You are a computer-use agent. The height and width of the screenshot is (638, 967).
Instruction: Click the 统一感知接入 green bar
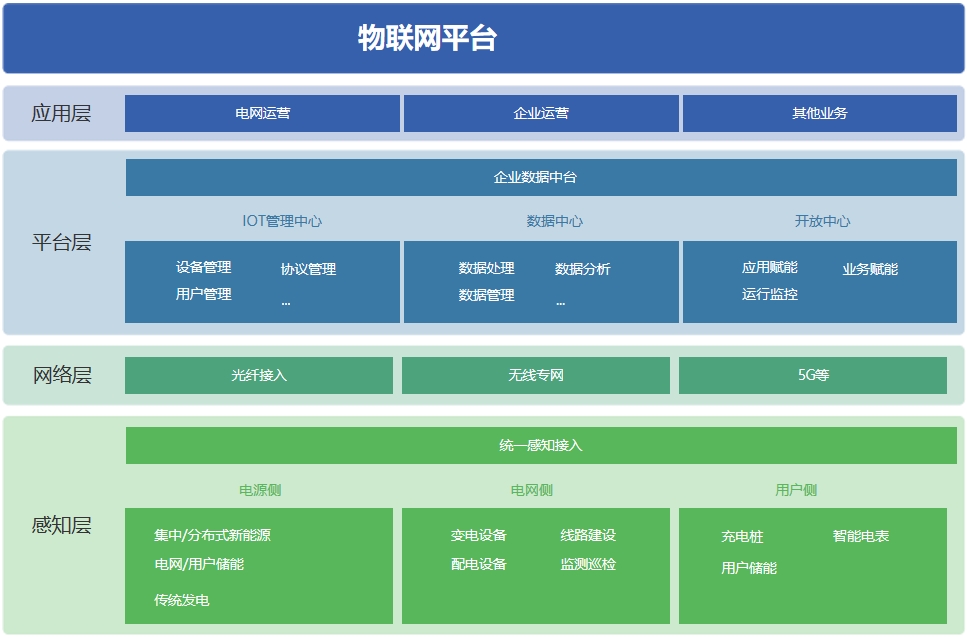[540, 445]
